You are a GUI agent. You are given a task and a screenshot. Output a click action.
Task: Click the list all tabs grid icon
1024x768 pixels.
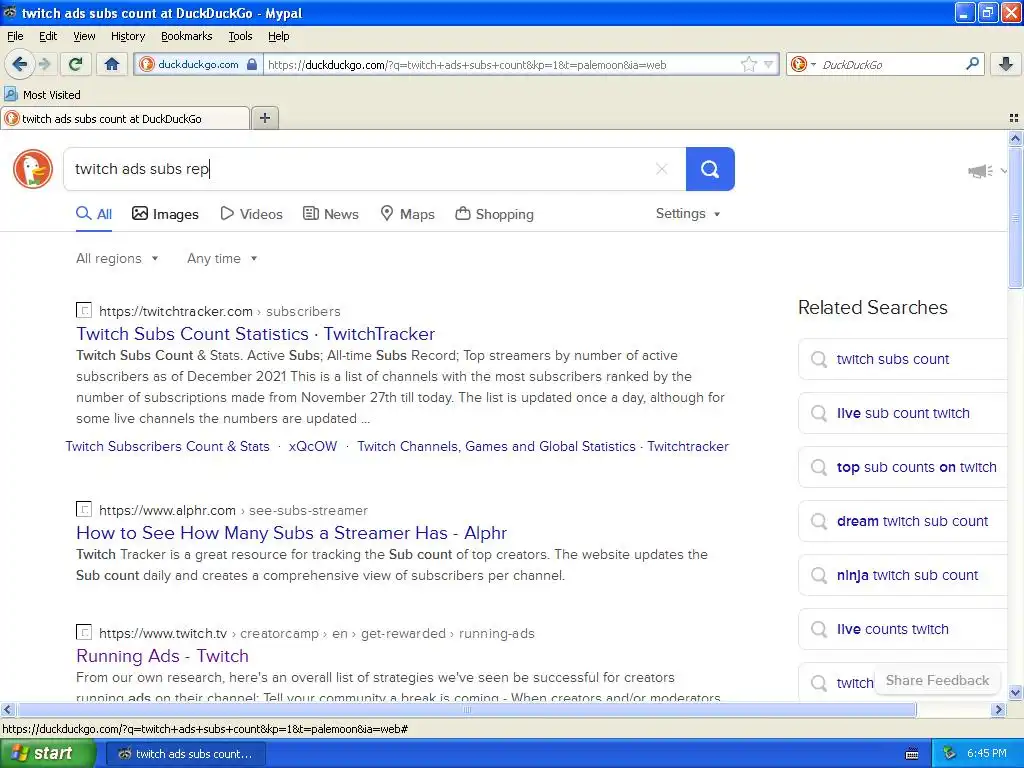tap(1014, 118)
